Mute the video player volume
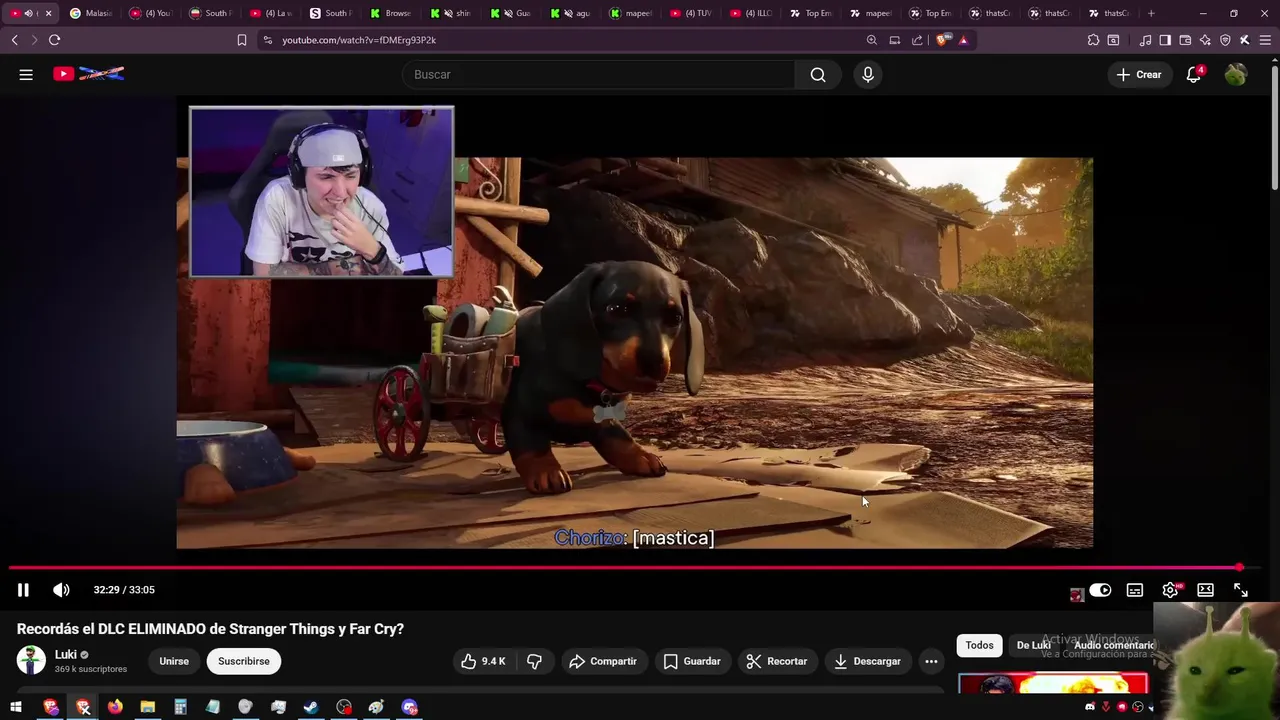 (x=61, y=590)
